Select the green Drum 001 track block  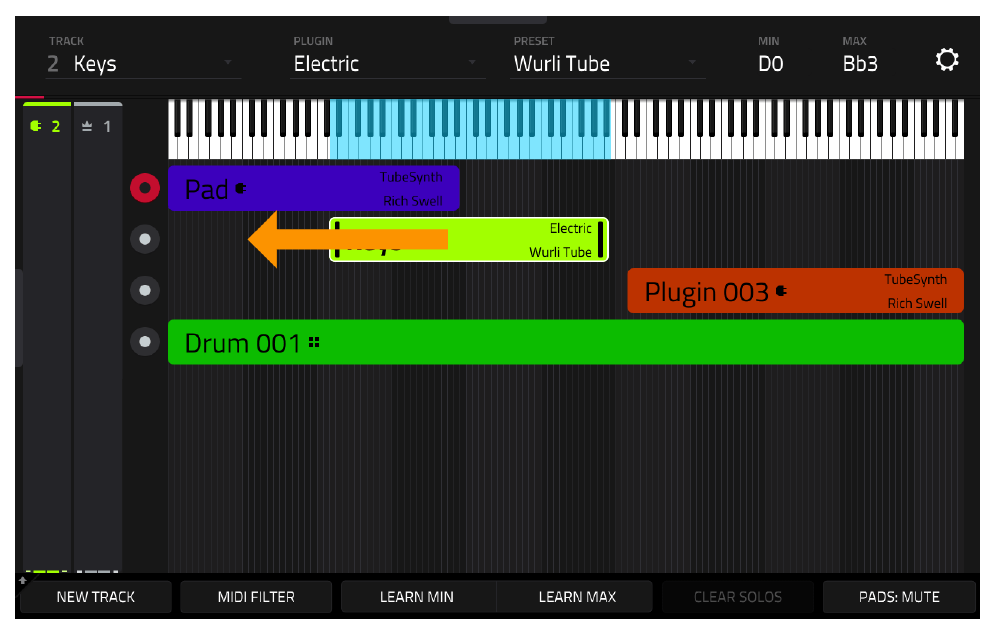(x=565, y=342)
